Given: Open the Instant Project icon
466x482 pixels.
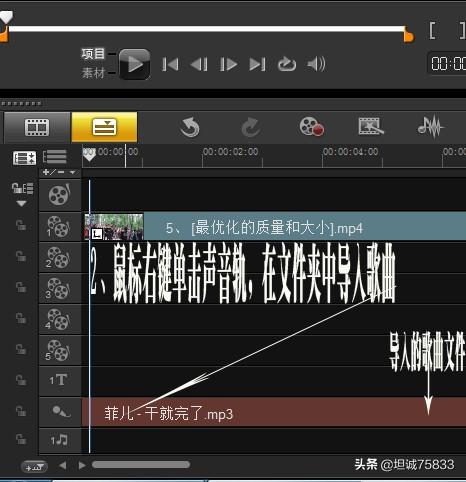Looking at the screenshot, I should click(371, 127).
